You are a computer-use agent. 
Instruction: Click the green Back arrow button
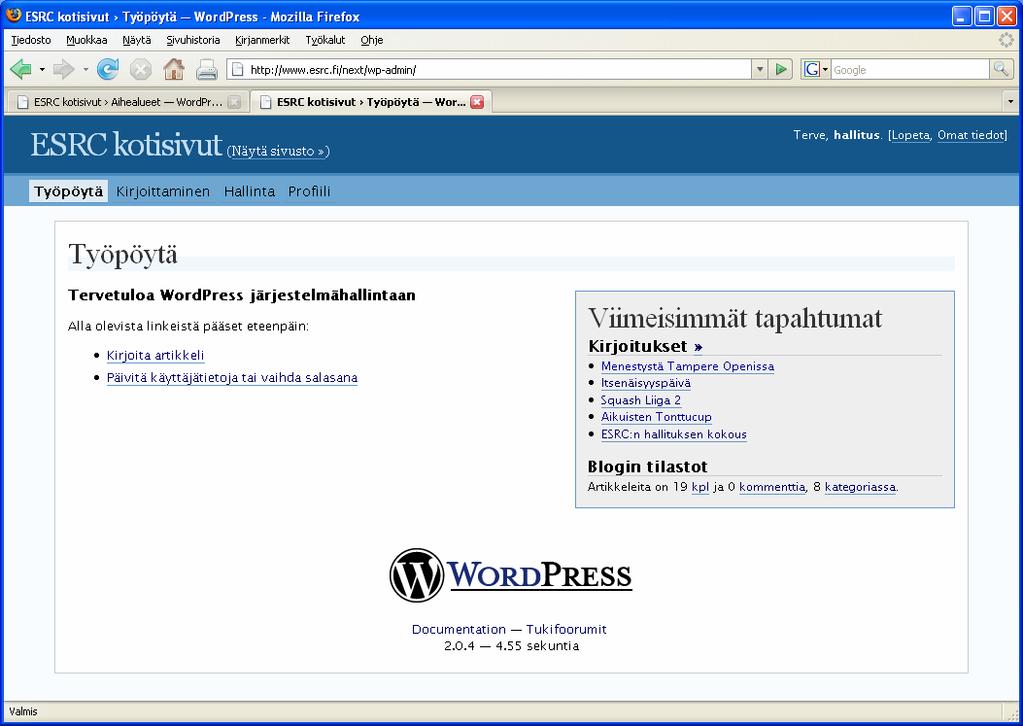pos(22,69)
